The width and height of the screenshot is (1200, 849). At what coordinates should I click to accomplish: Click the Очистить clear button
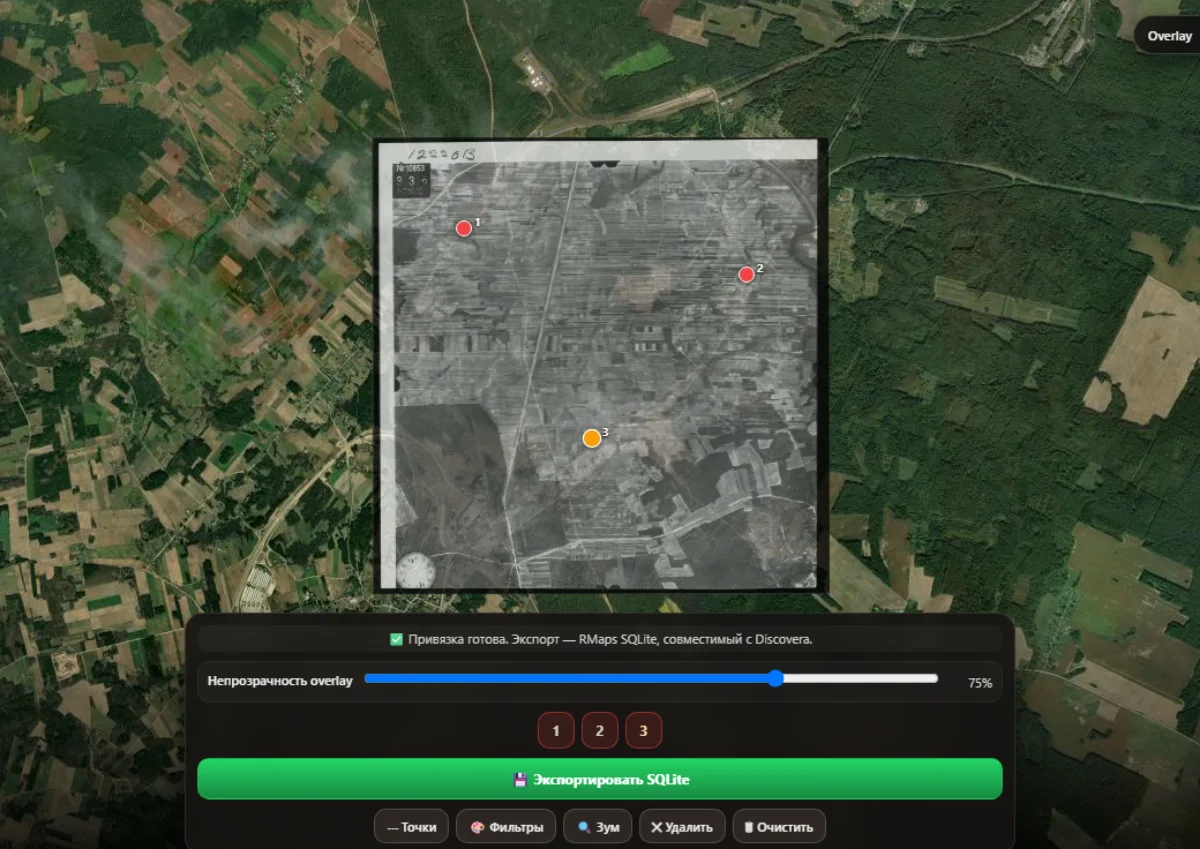pyautogui.click(x=779, y=827)
